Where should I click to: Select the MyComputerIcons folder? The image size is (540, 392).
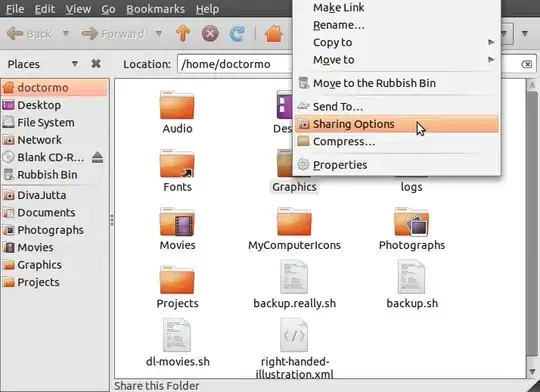(x=294, y=221)
